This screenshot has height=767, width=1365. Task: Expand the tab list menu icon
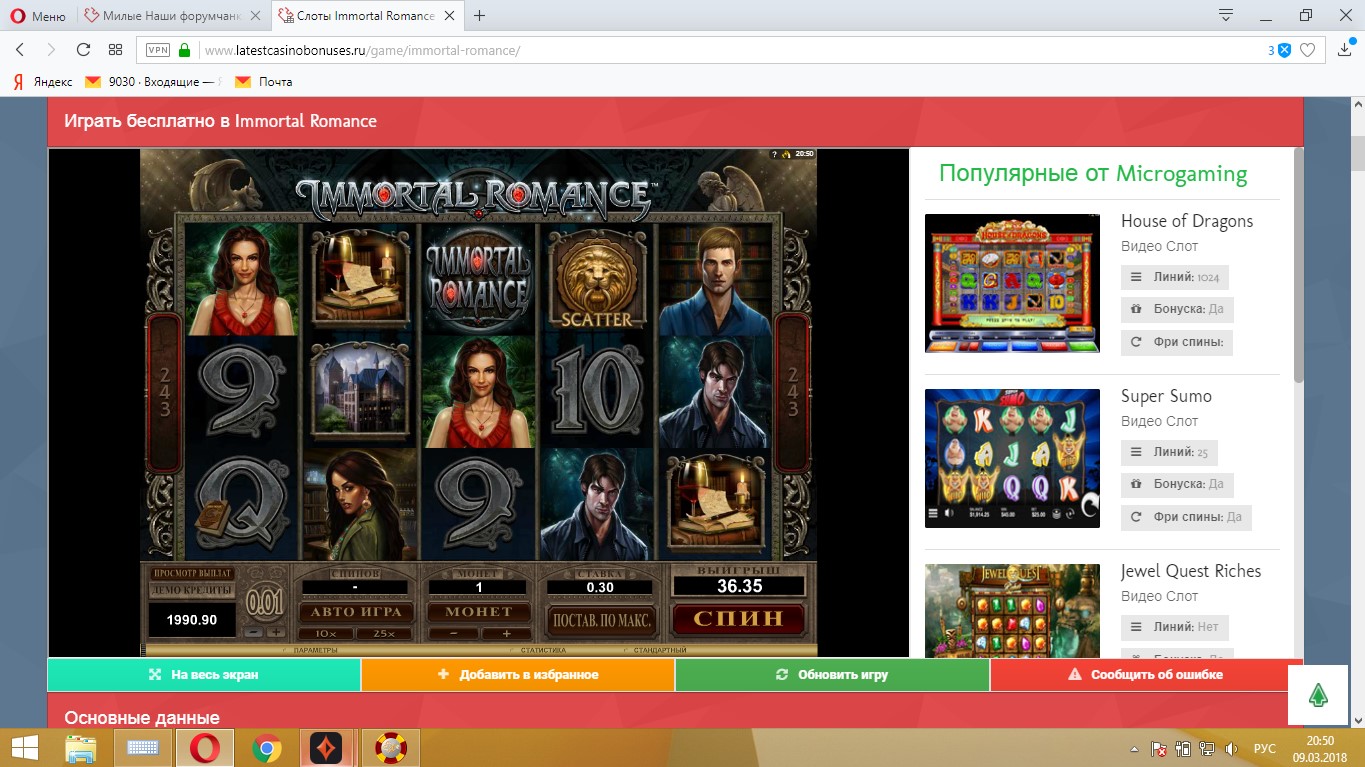pyautogui.click(x=1226, y=15)
